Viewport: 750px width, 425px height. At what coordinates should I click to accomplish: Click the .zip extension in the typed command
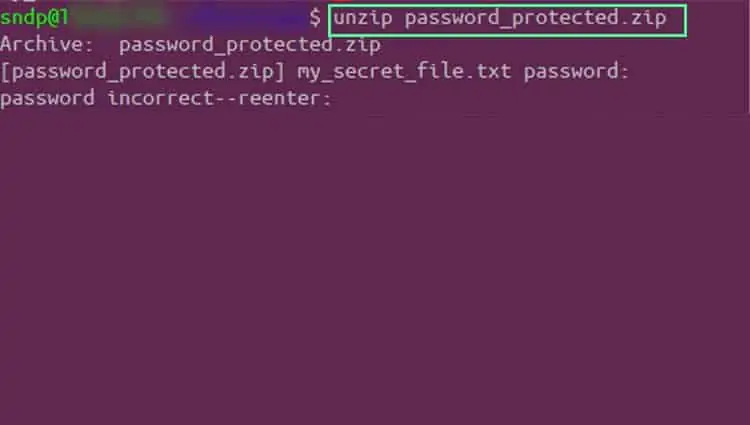click(643, 19)
